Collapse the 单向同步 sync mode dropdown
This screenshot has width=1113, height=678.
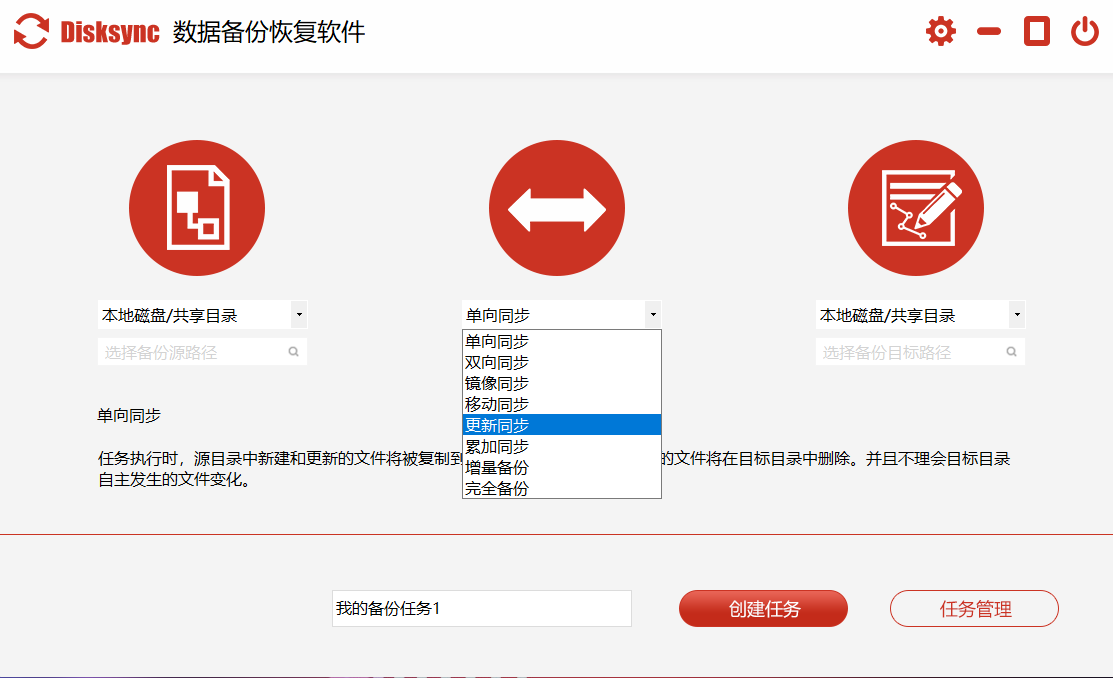pyautogui.click(x=653, y=315)
